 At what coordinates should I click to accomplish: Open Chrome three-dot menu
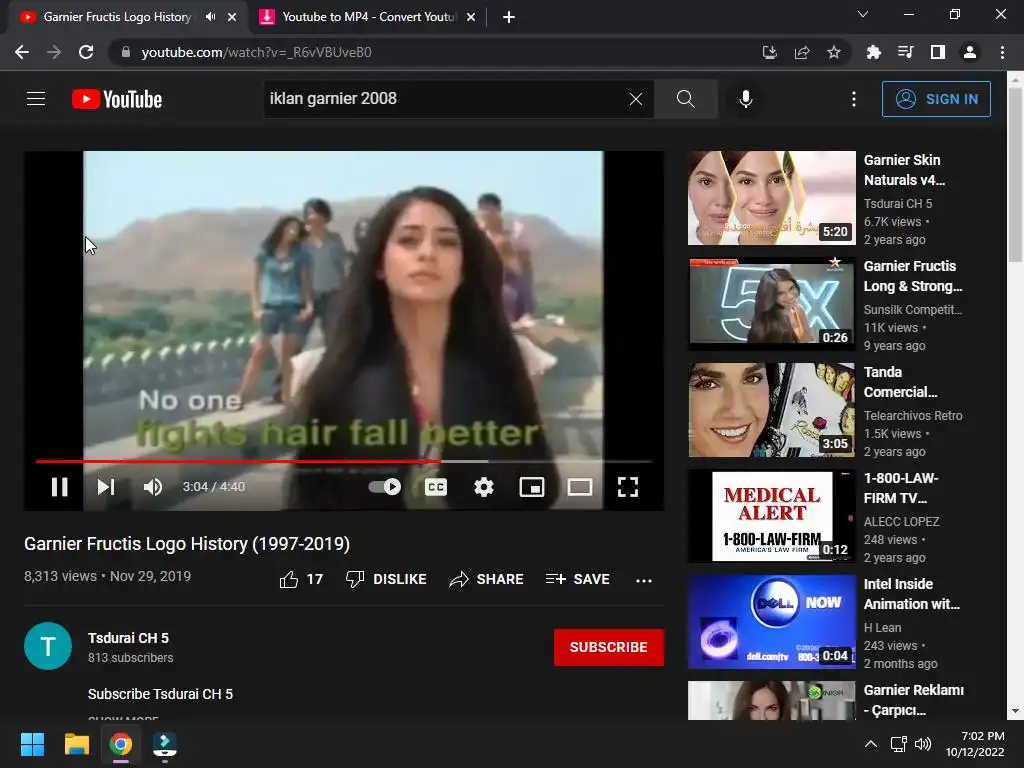(x=1002, y=52)
